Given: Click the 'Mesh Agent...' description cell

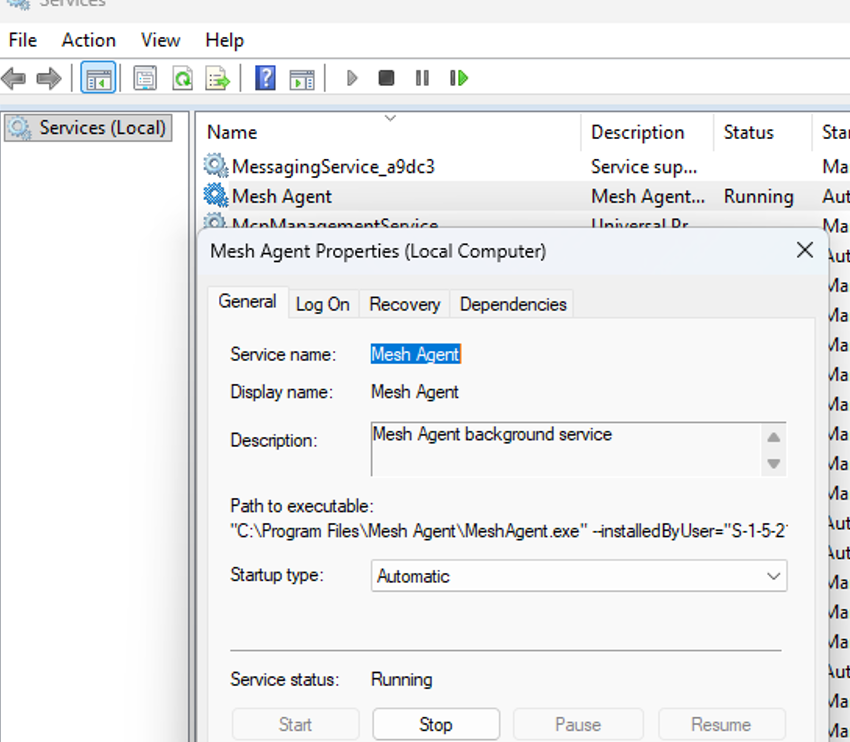Looking at the screenshot, I should (x=648, y=196).
